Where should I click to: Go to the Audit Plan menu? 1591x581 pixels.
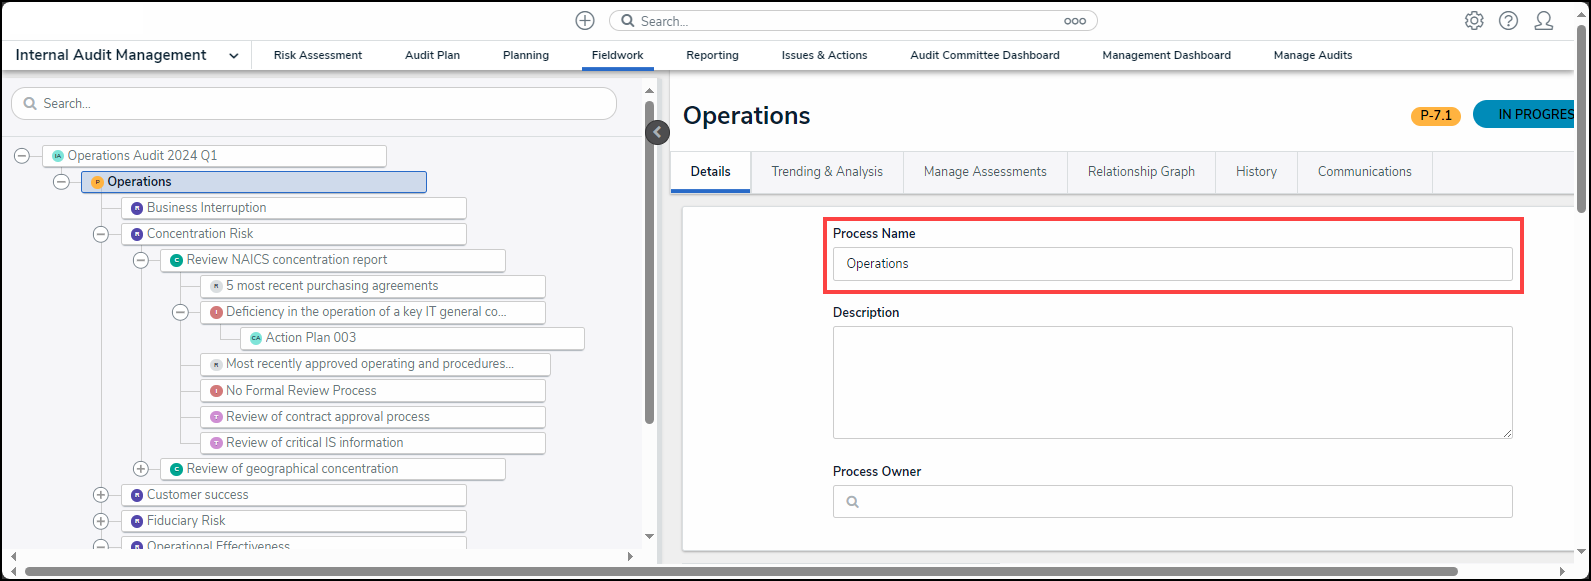pyautogui.click(x=432, y=56)
